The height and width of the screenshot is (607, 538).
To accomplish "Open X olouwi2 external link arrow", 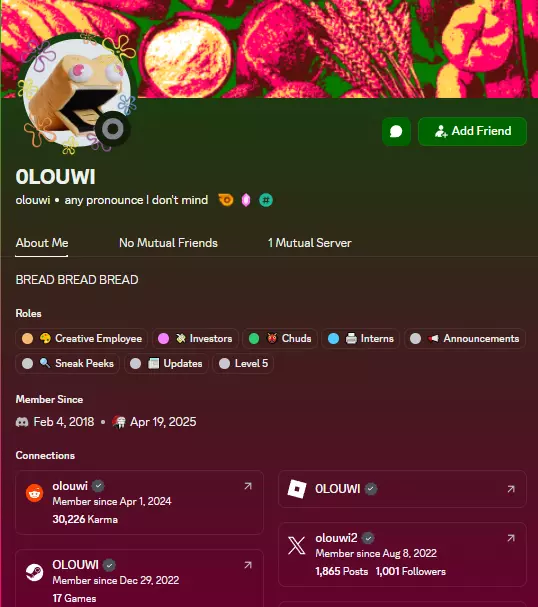I will point(511,538).
